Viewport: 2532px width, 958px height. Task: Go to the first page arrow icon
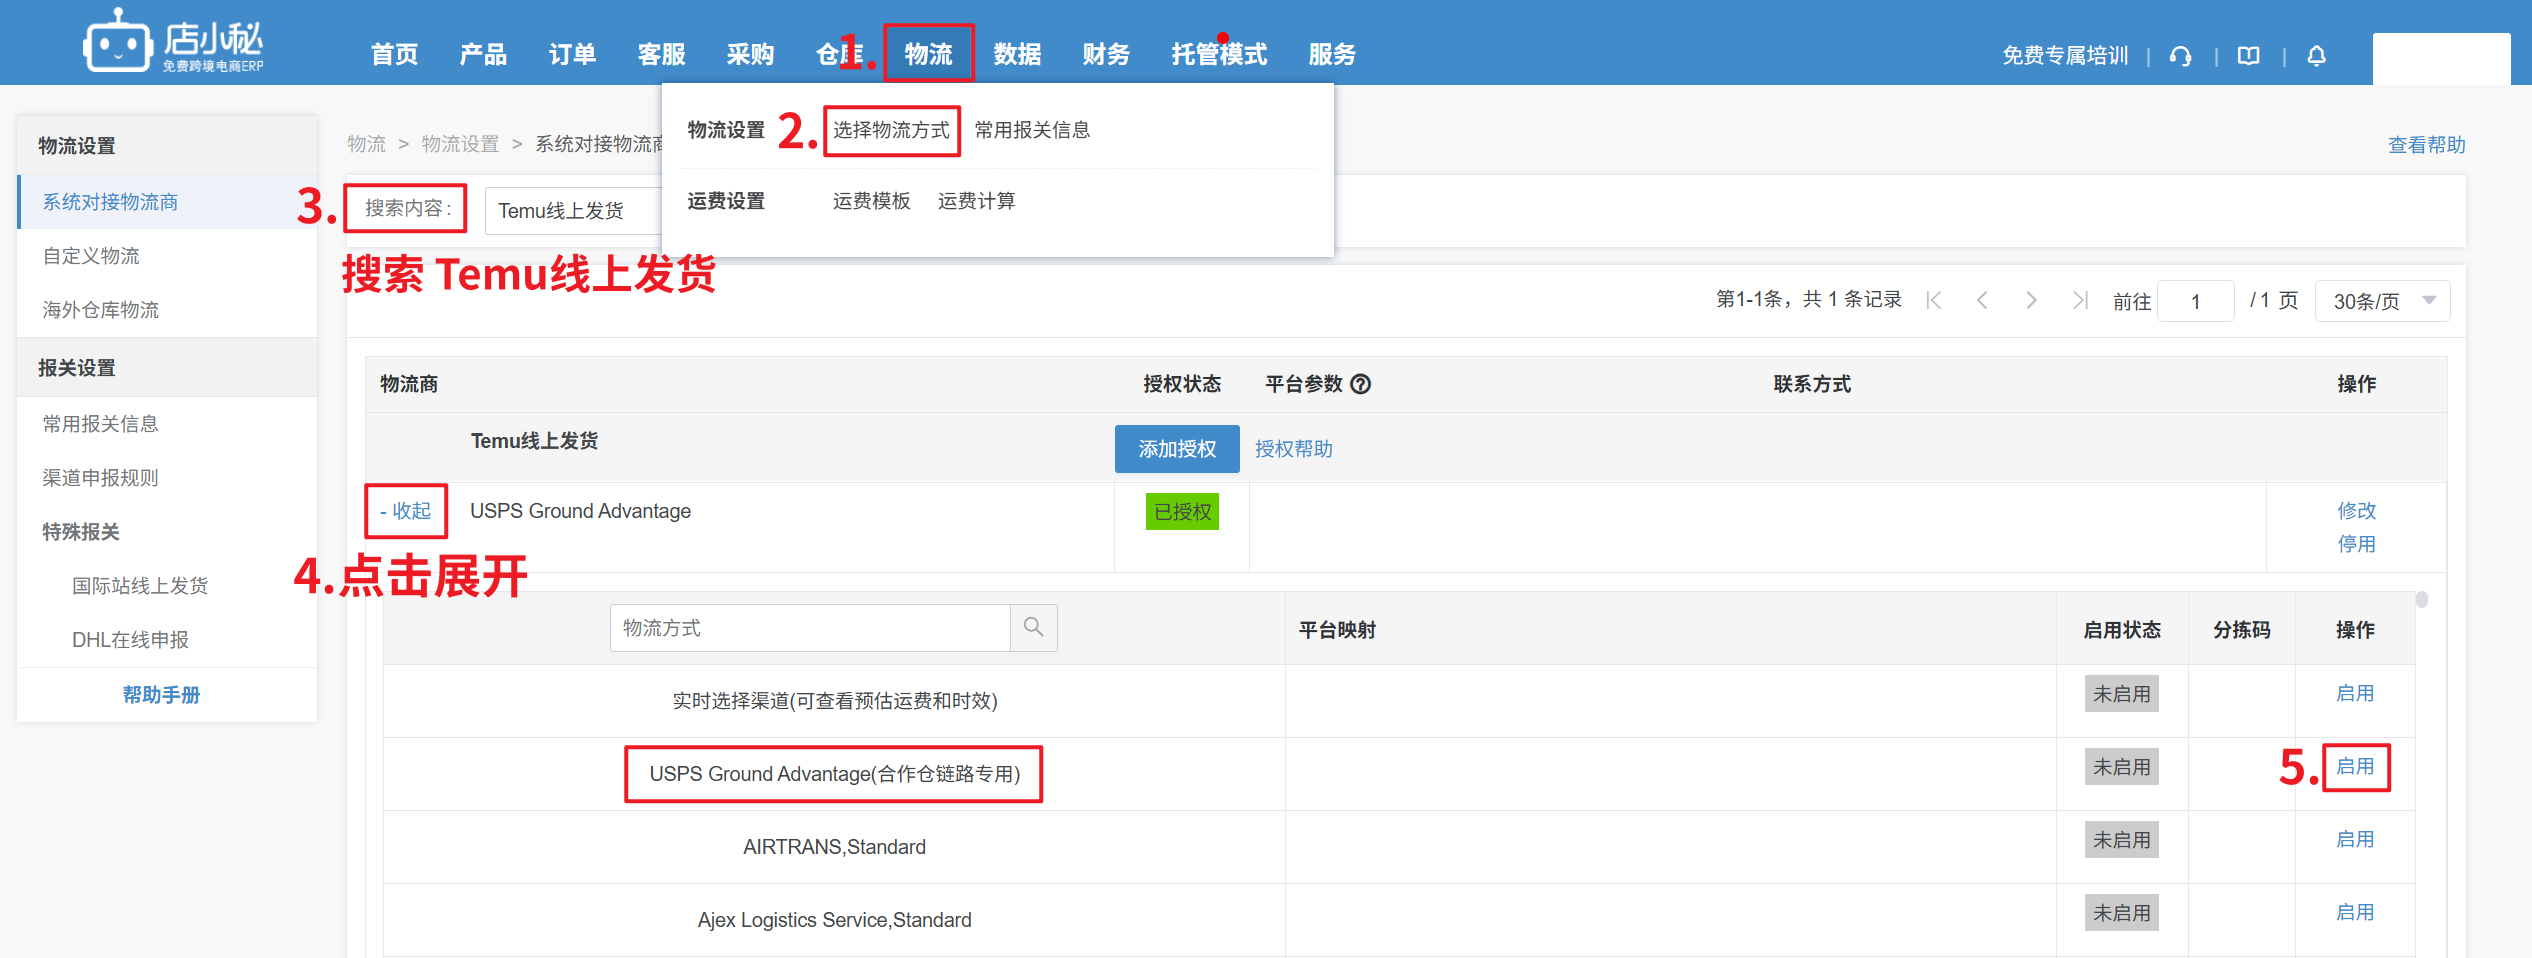(1934, 300)
